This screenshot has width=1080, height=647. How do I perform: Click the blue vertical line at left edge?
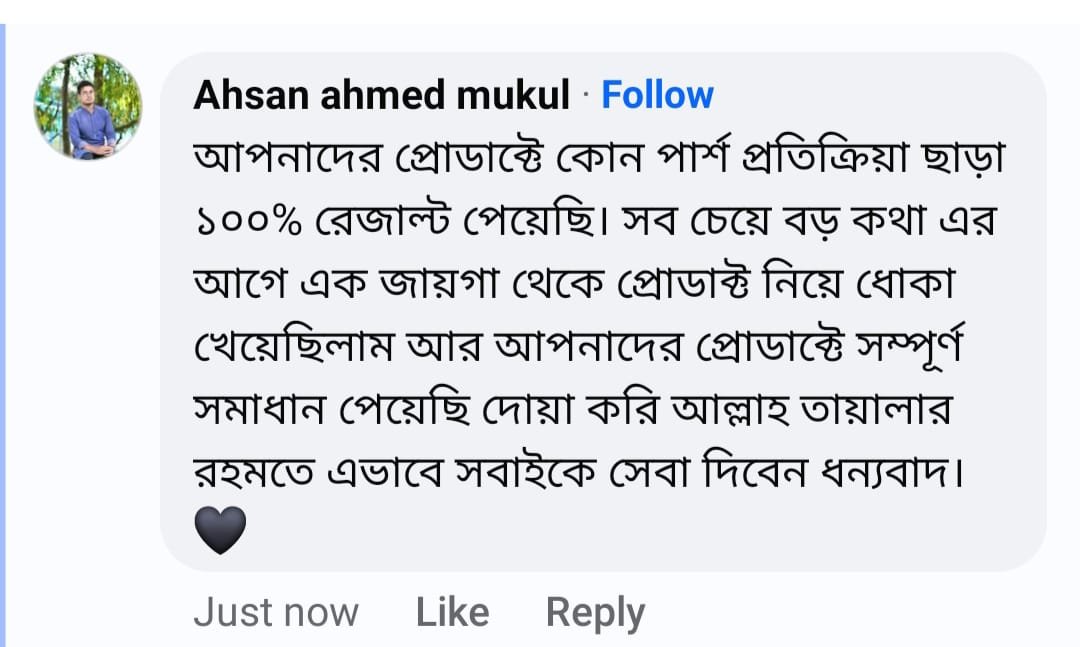tap(3, 330)
